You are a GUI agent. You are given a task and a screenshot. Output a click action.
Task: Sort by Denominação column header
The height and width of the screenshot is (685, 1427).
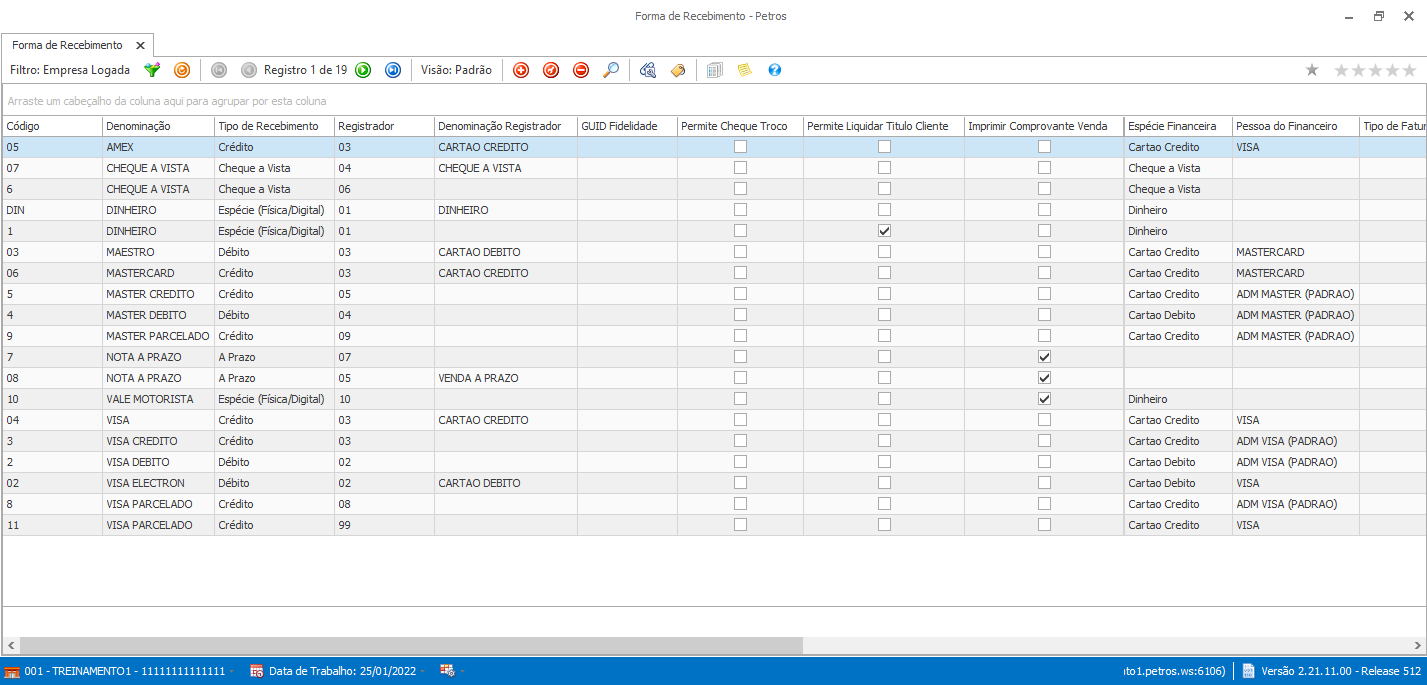158,126
